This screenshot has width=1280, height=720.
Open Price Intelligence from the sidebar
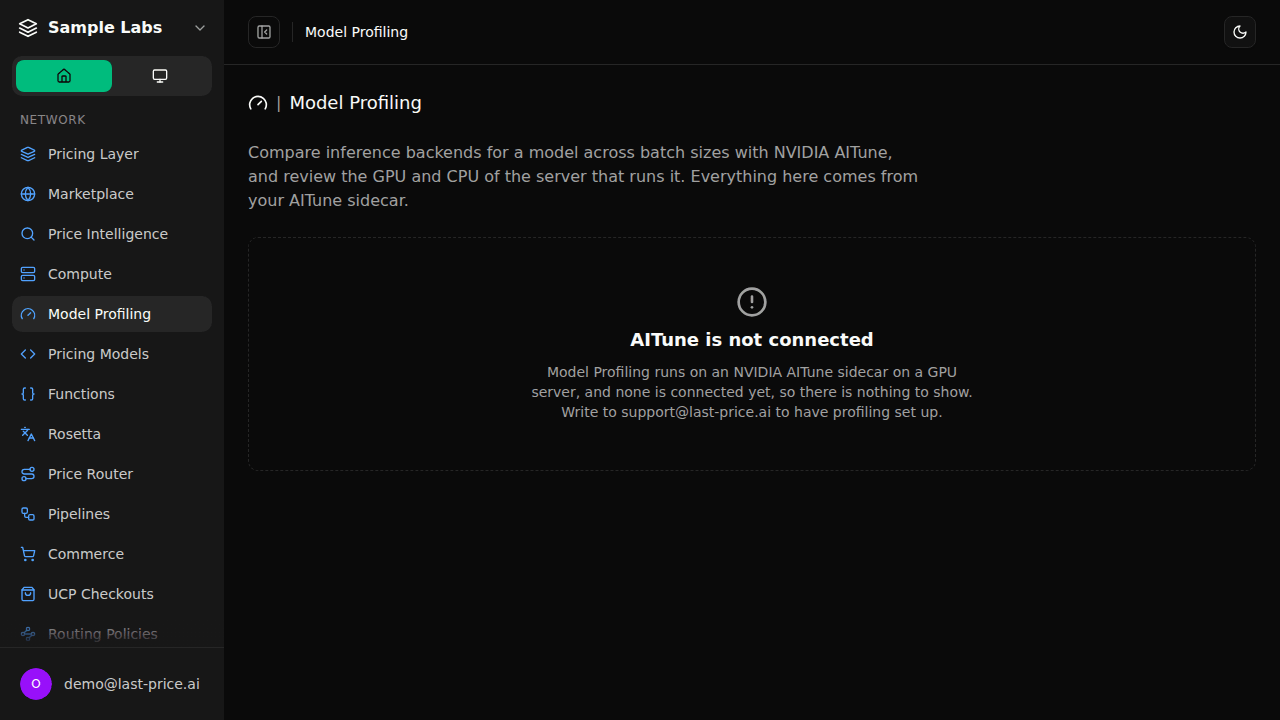[x=112, y=234]
